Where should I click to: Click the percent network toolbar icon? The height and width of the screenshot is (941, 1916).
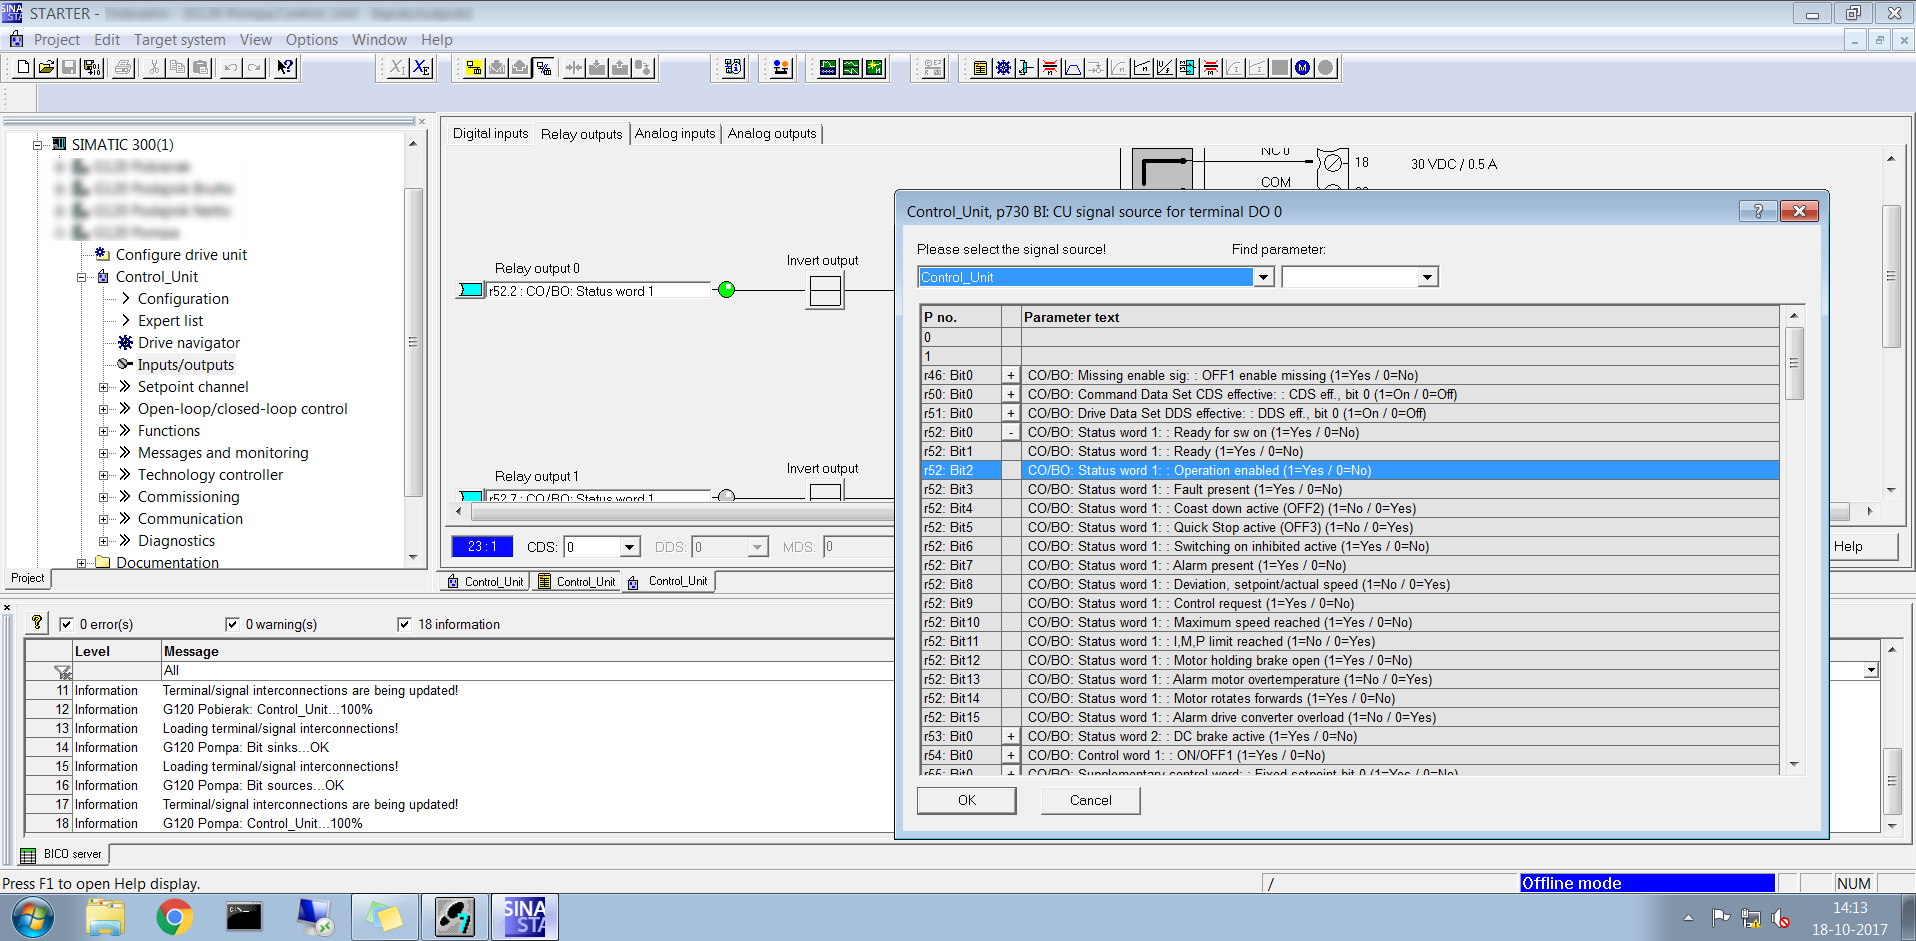pyautogui.click(x=544, y=67)
